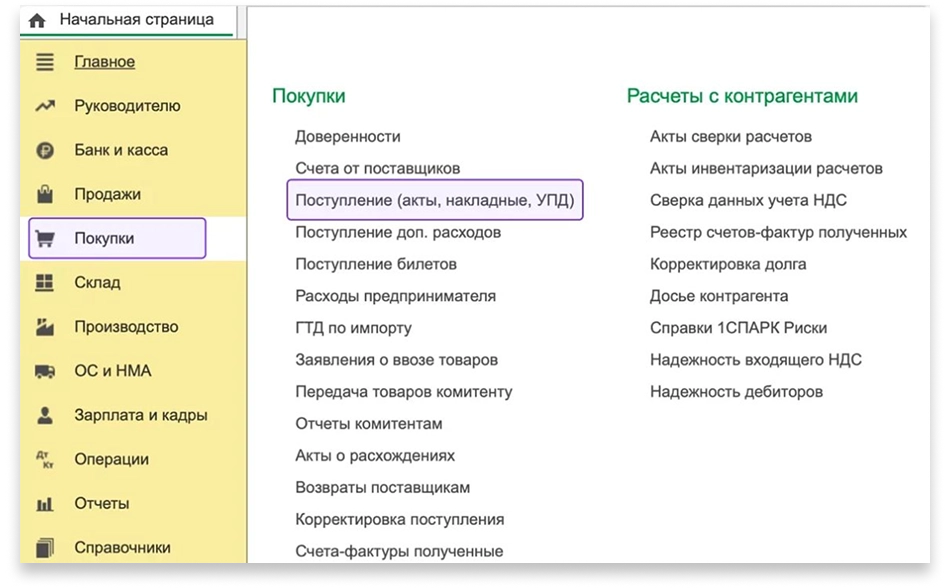Open Досье контрагента
Image resolution: width=950 pixels, height=588 pixels.
(x=719, y=296)
